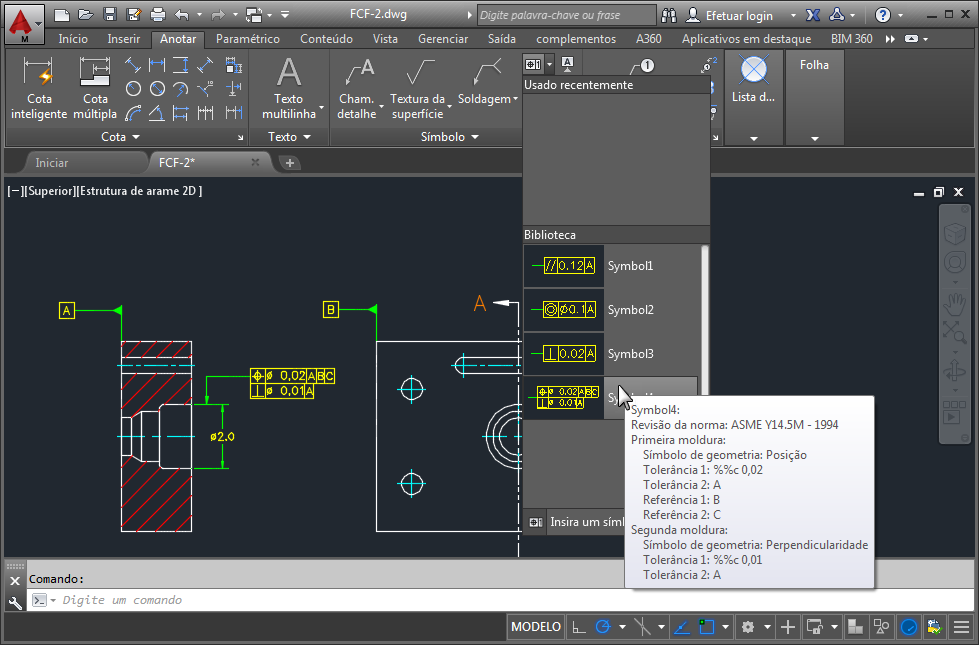Select the arc length dimension icon

click(x=132, y=113)
